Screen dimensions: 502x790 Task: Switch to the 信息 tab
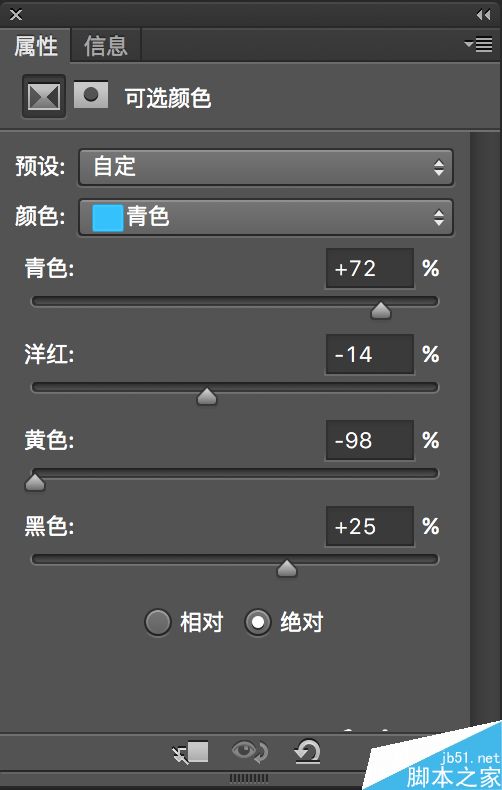(x=105, y=46)
